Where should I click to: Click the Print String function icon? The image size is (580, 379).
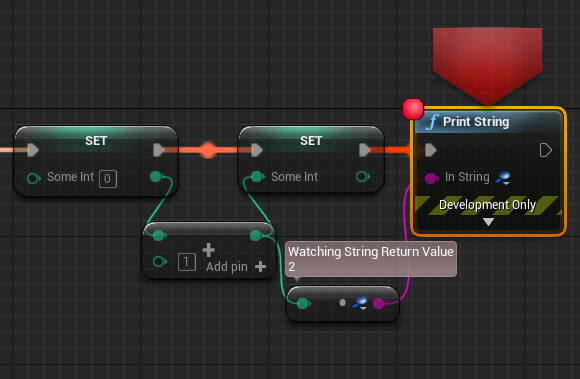(432, 122)
